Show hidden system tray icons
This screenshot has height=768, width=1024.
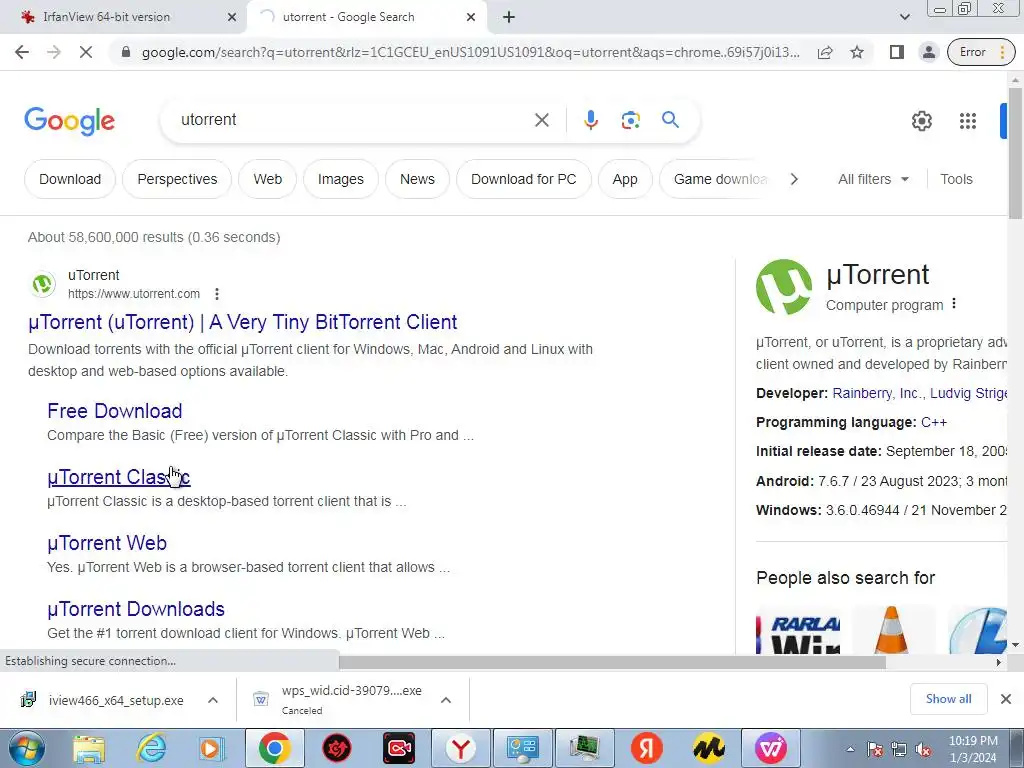850,749
